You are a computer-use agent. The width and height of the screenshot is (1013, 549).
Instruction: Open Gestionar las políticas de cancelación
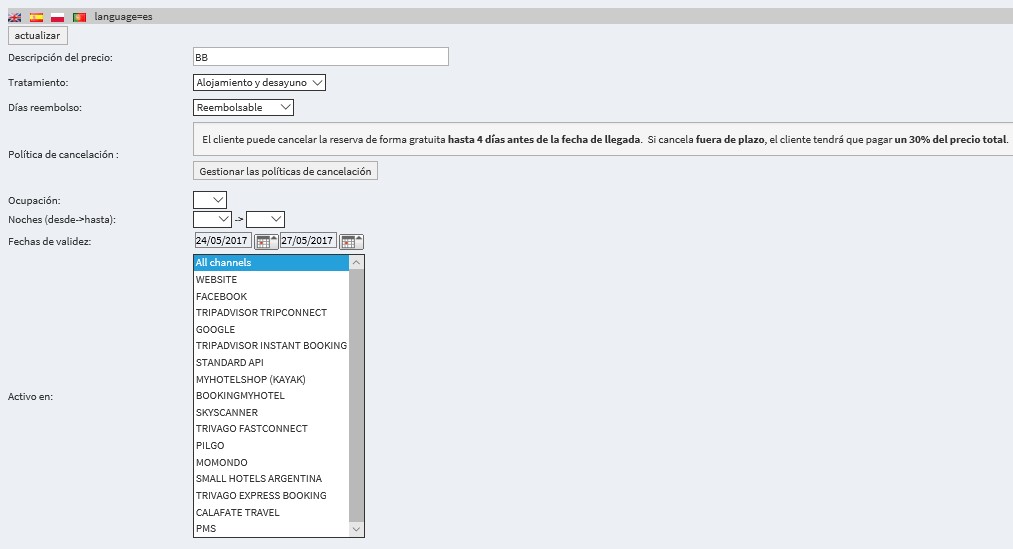point(285,171)
